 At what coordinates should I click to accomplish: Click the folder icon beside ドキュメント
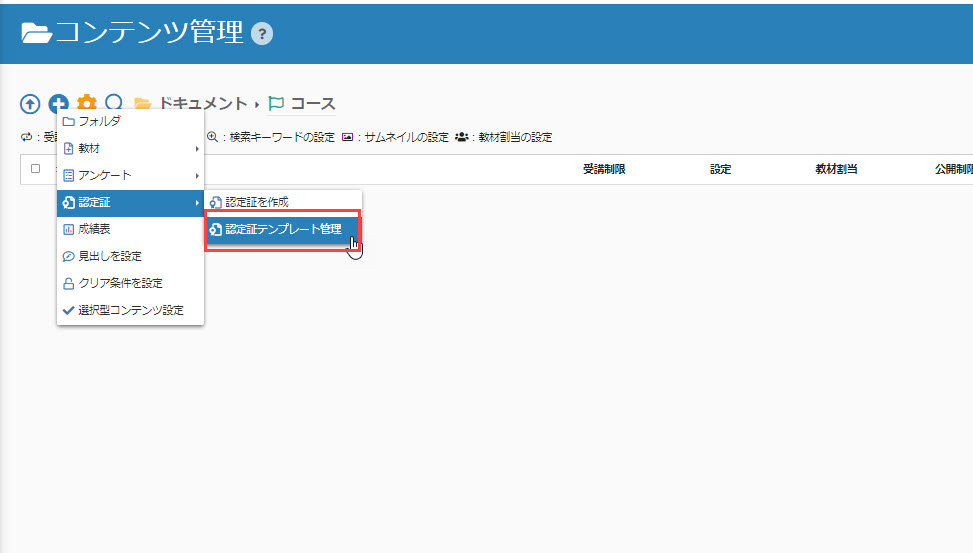[143, 104]
